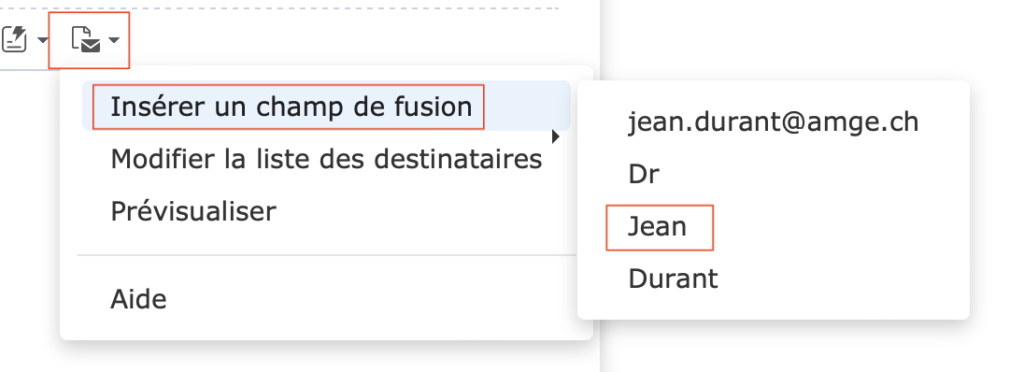Click blank area right of the submenu
Image resolution: width=1024 pixels, height=372 pixels.
[x=997, y=196]
